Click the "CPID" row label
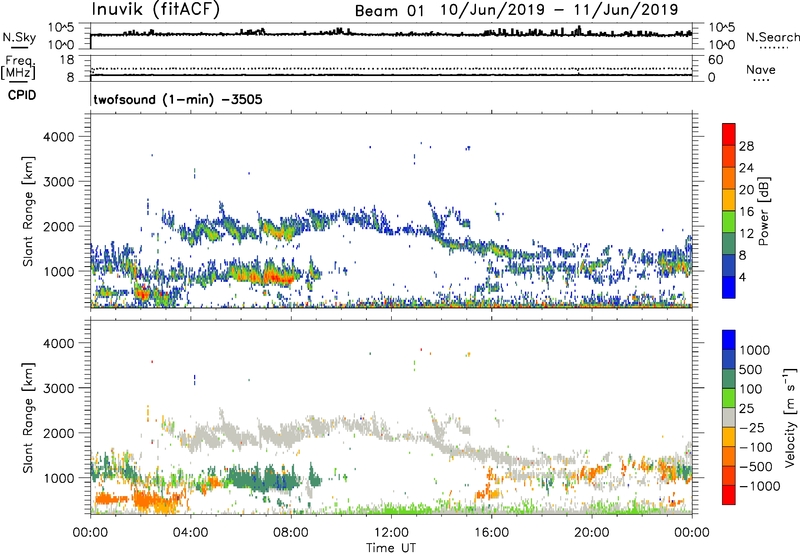Screen dimensions: 800x554 21,95
